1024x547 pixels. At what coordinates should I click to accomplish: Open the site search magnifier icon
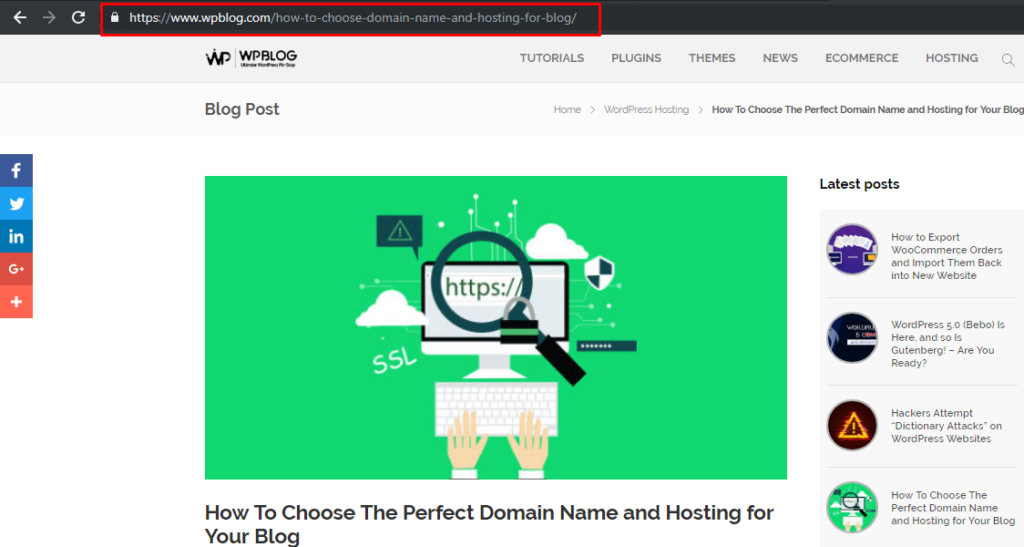click(1008, 60)
